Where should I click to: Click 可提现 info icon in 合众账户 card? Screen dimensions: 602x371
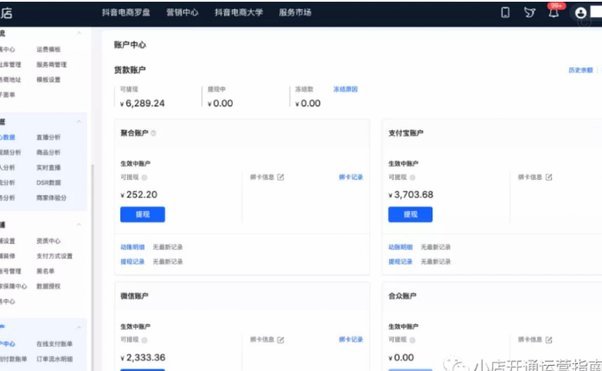tap(412, 340)
